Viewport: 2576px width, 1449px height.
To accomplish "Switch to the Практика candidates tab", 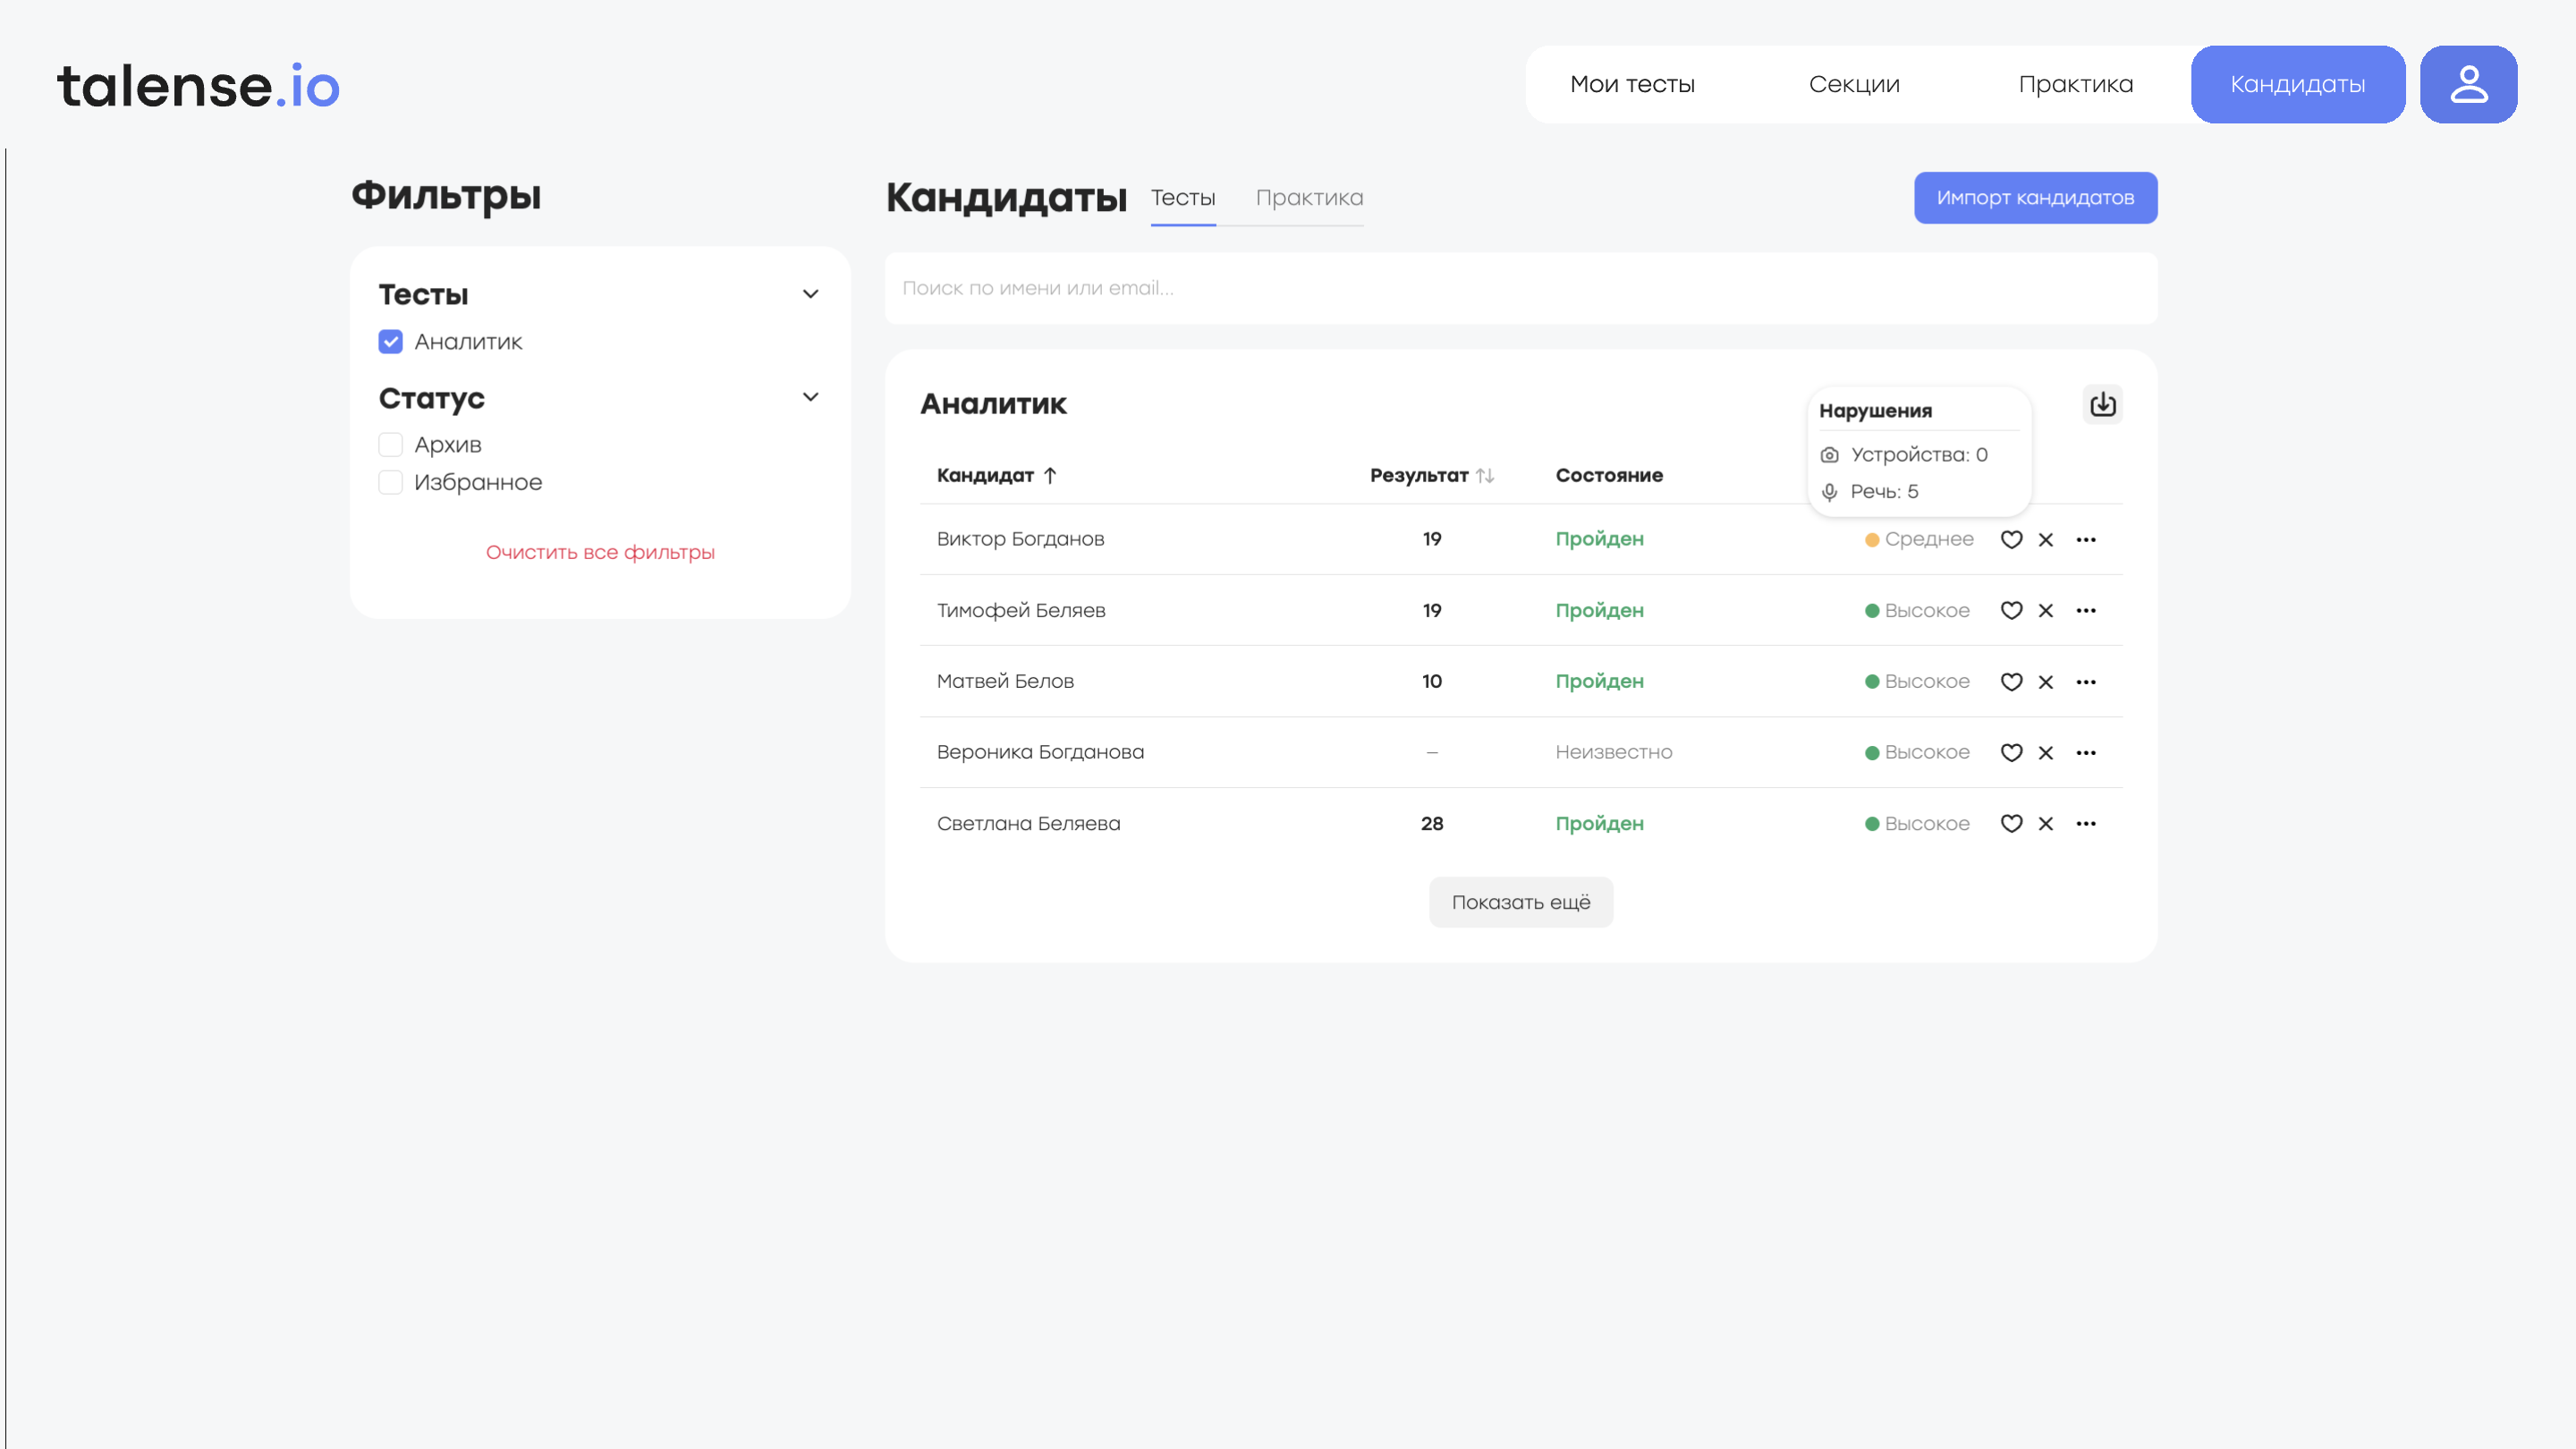I will [1309, 198].
